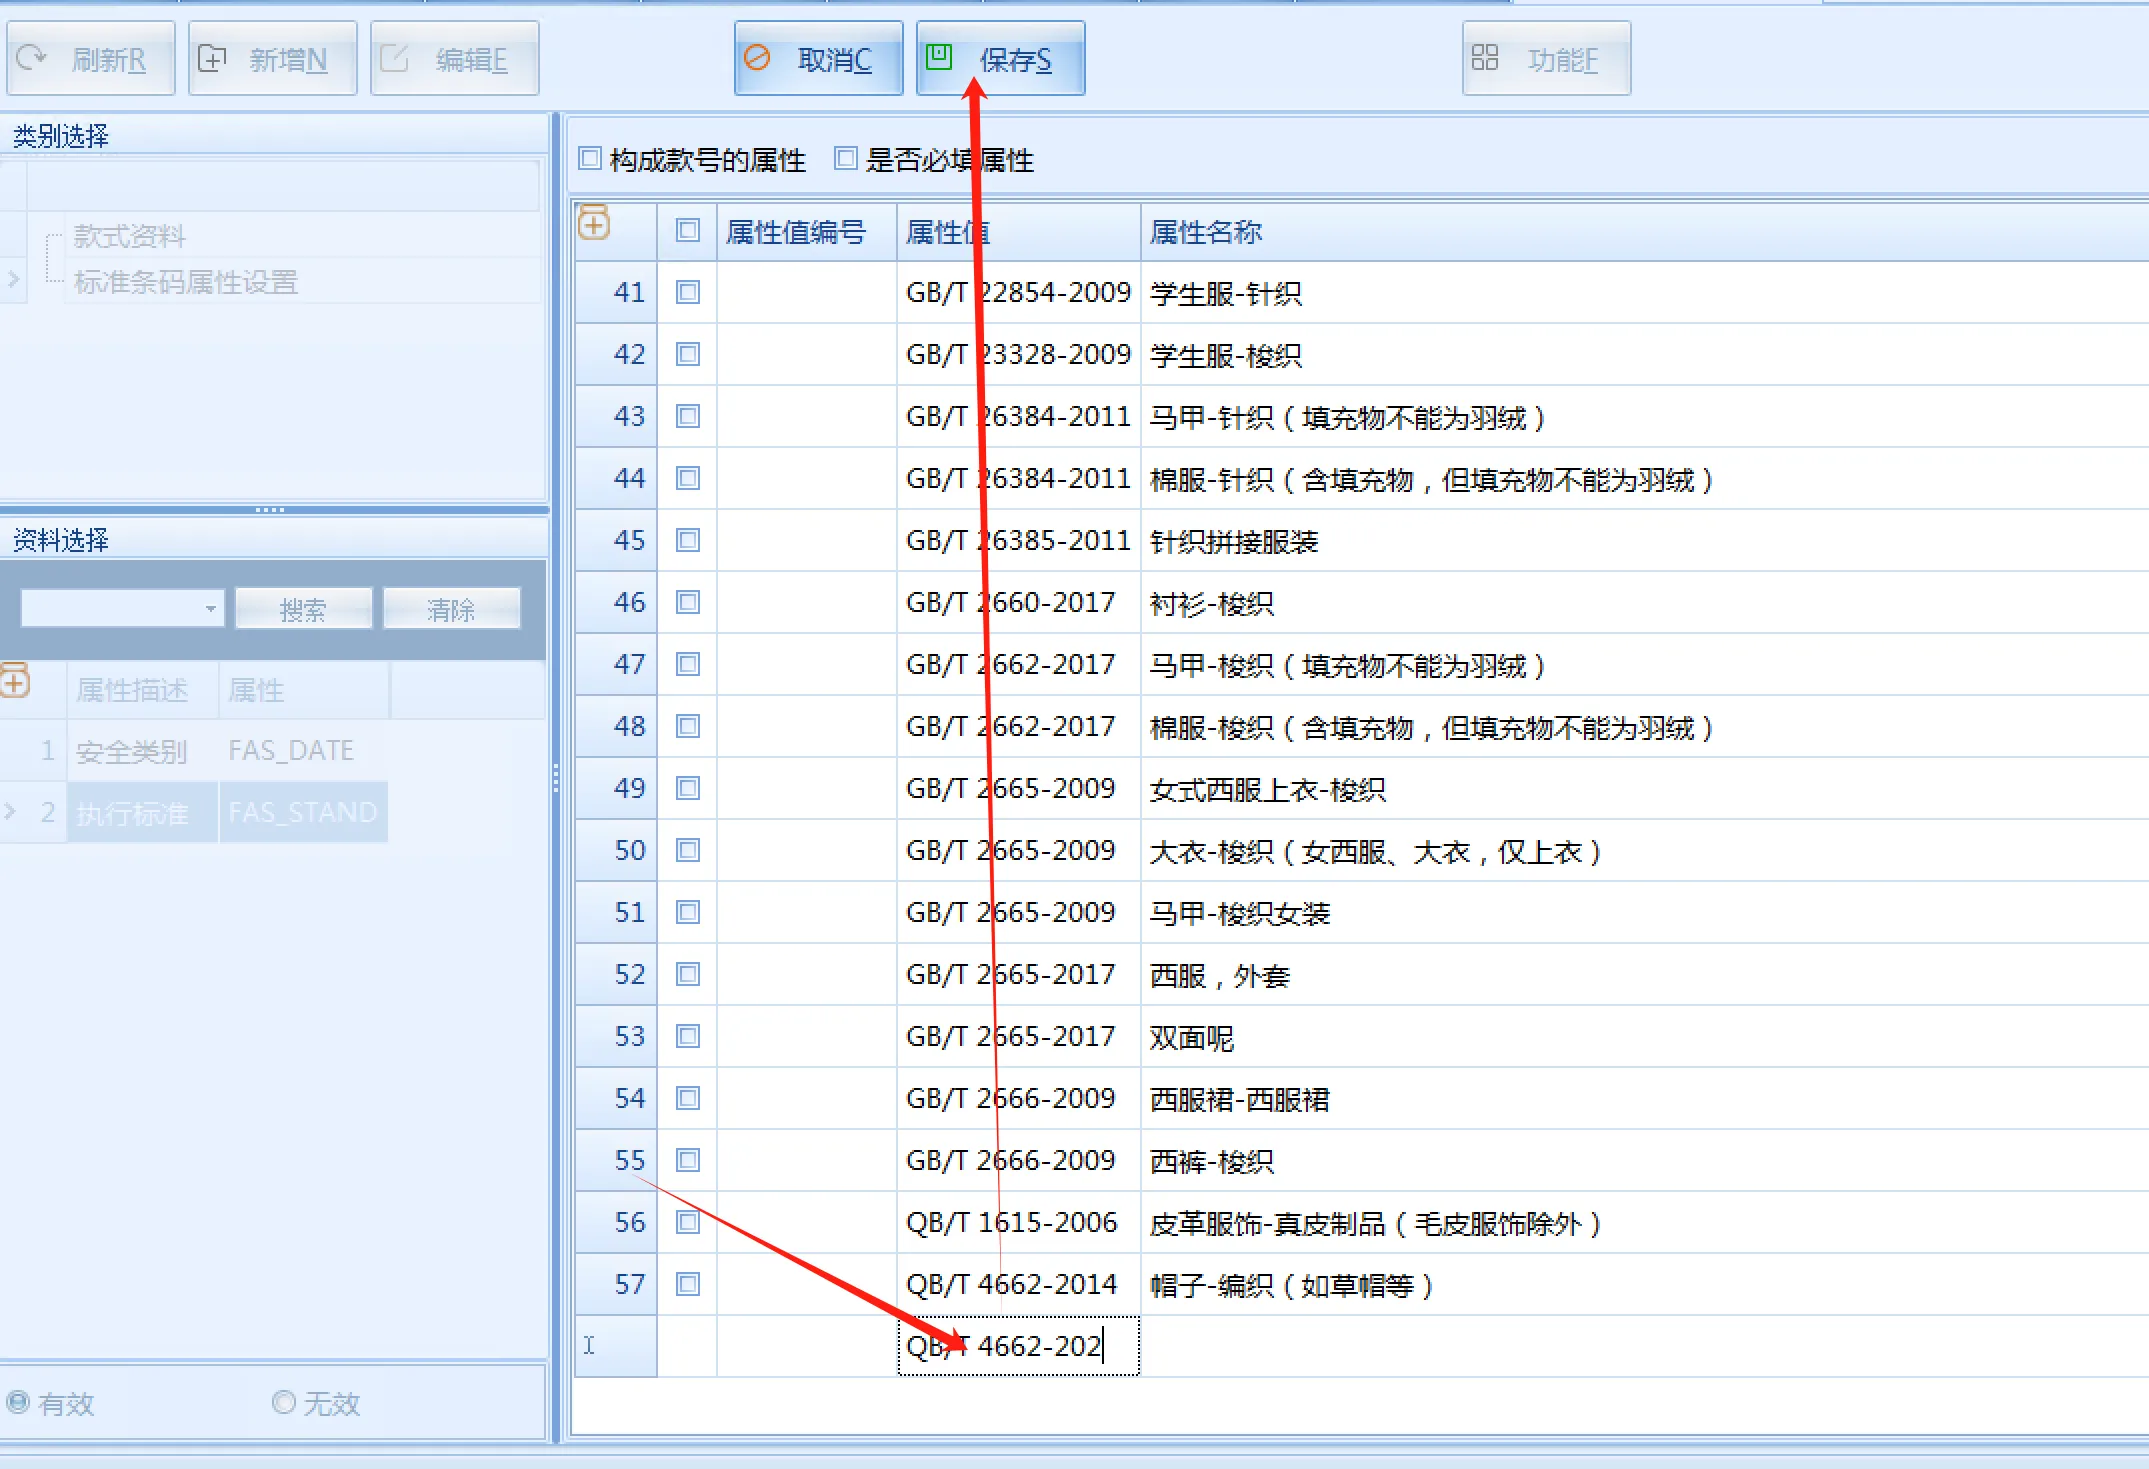Click the 属性值 cell containing QB/T 4662-202
Viewport: 2149px width, 1469px height.
point(1018,1346)
